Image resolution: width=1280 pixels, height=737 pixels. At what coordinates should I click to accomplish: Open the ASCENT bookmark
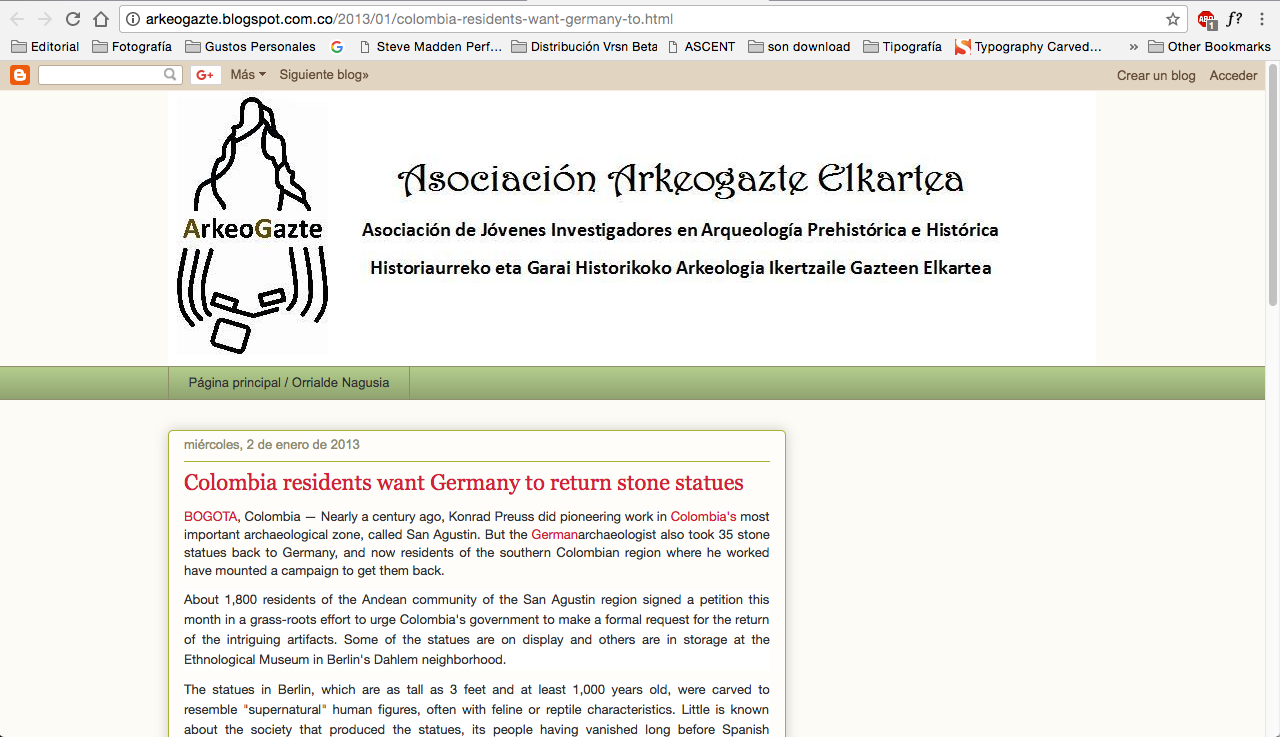(701, 46)
